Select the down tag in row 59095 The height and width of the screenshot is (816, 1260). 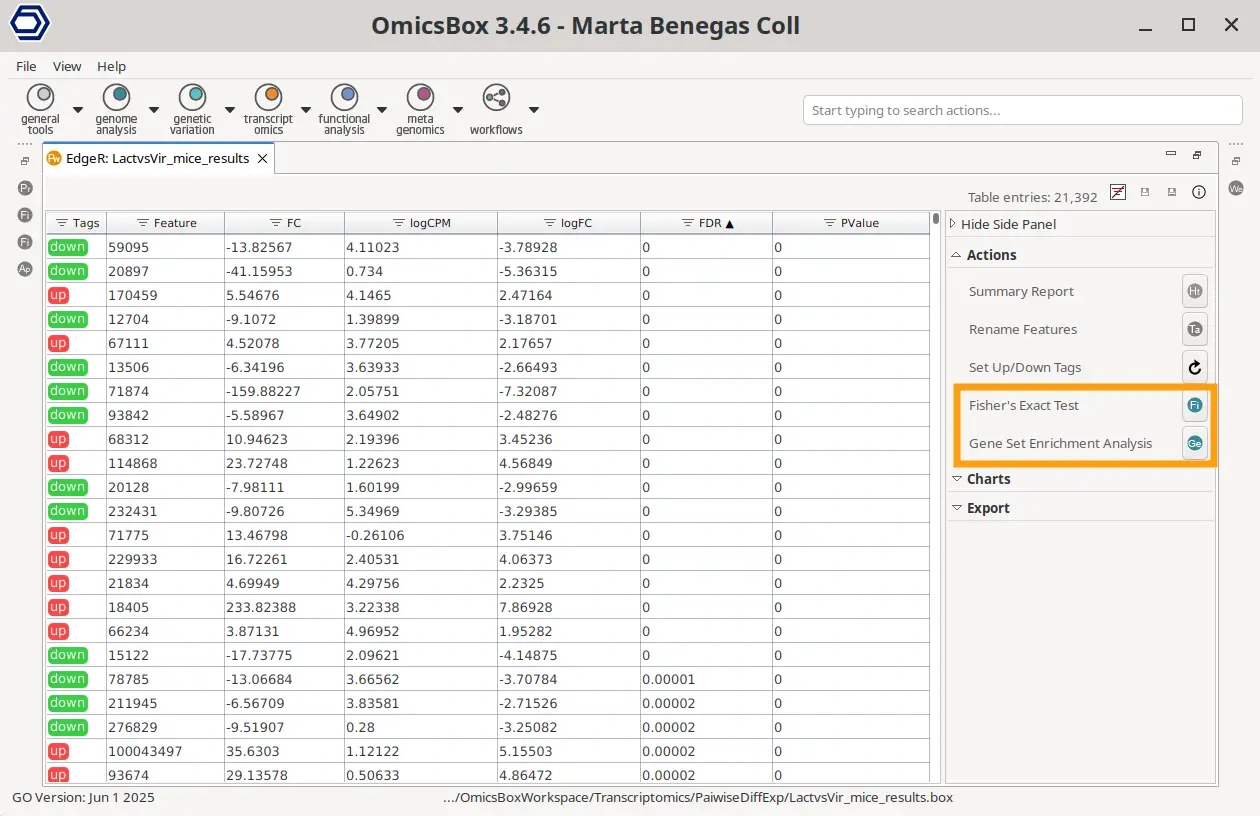[x=67, y=247]
